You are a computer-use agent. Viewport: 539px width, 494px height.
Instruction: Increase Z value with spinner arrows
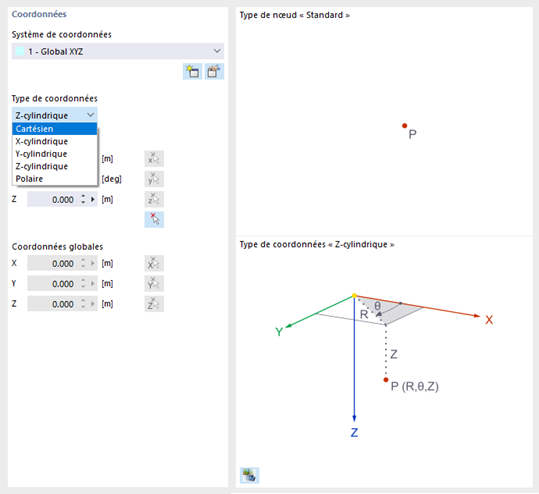(x=83, y=197)
